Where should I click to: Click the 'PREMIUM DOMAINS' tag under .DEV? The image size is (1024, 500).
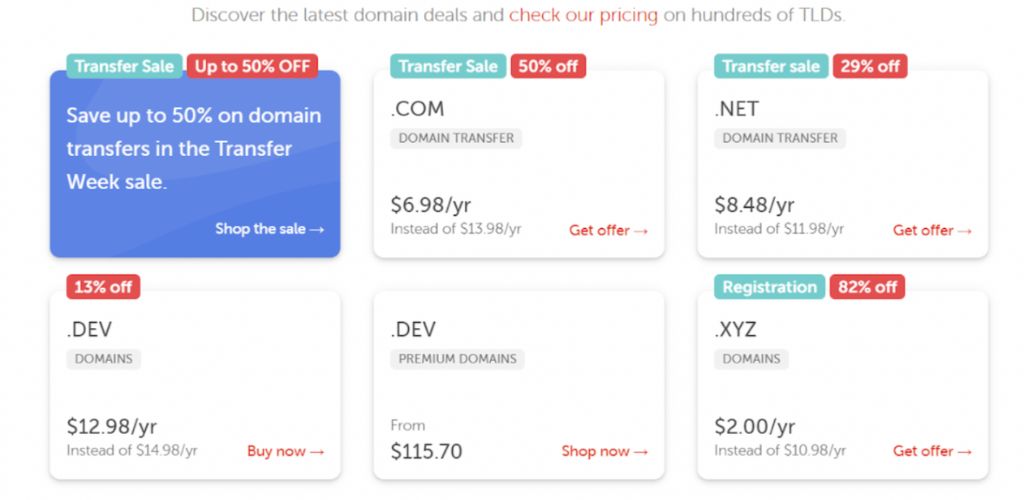click(457, 358)
